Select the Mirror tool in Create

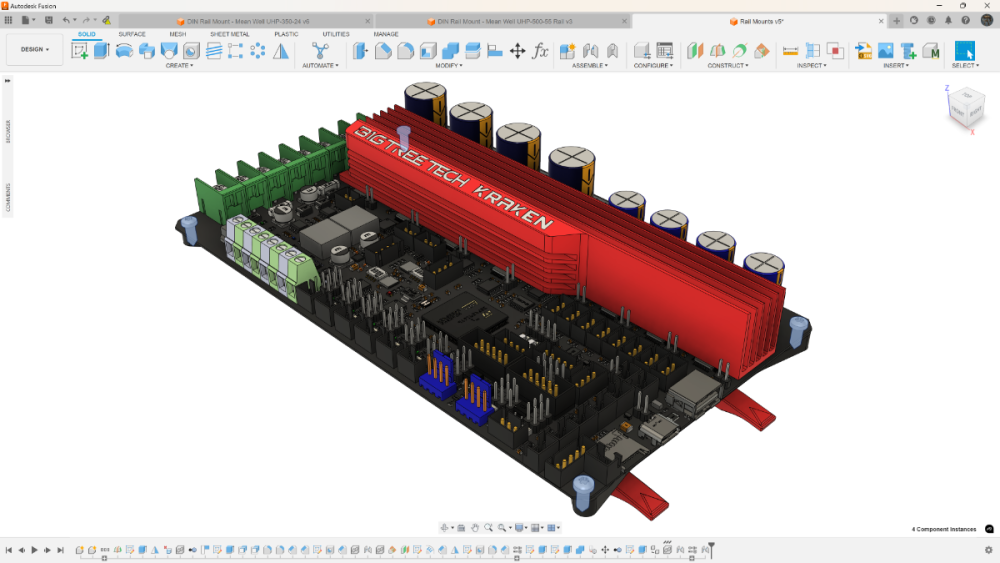[x=281, y=51]
